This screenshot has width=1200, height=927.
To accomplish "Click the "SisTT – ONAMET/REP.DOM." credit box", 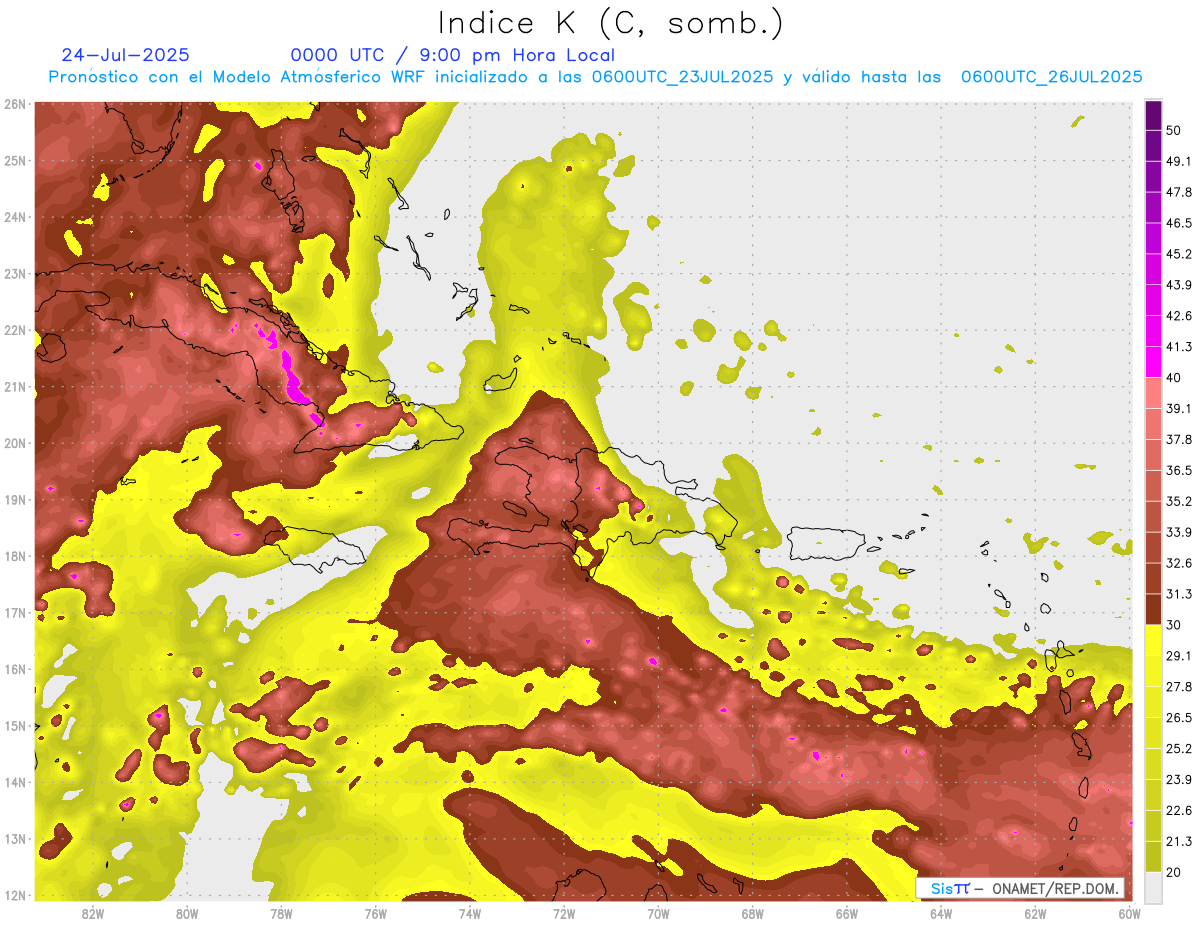I will [x=1020, y=888].
